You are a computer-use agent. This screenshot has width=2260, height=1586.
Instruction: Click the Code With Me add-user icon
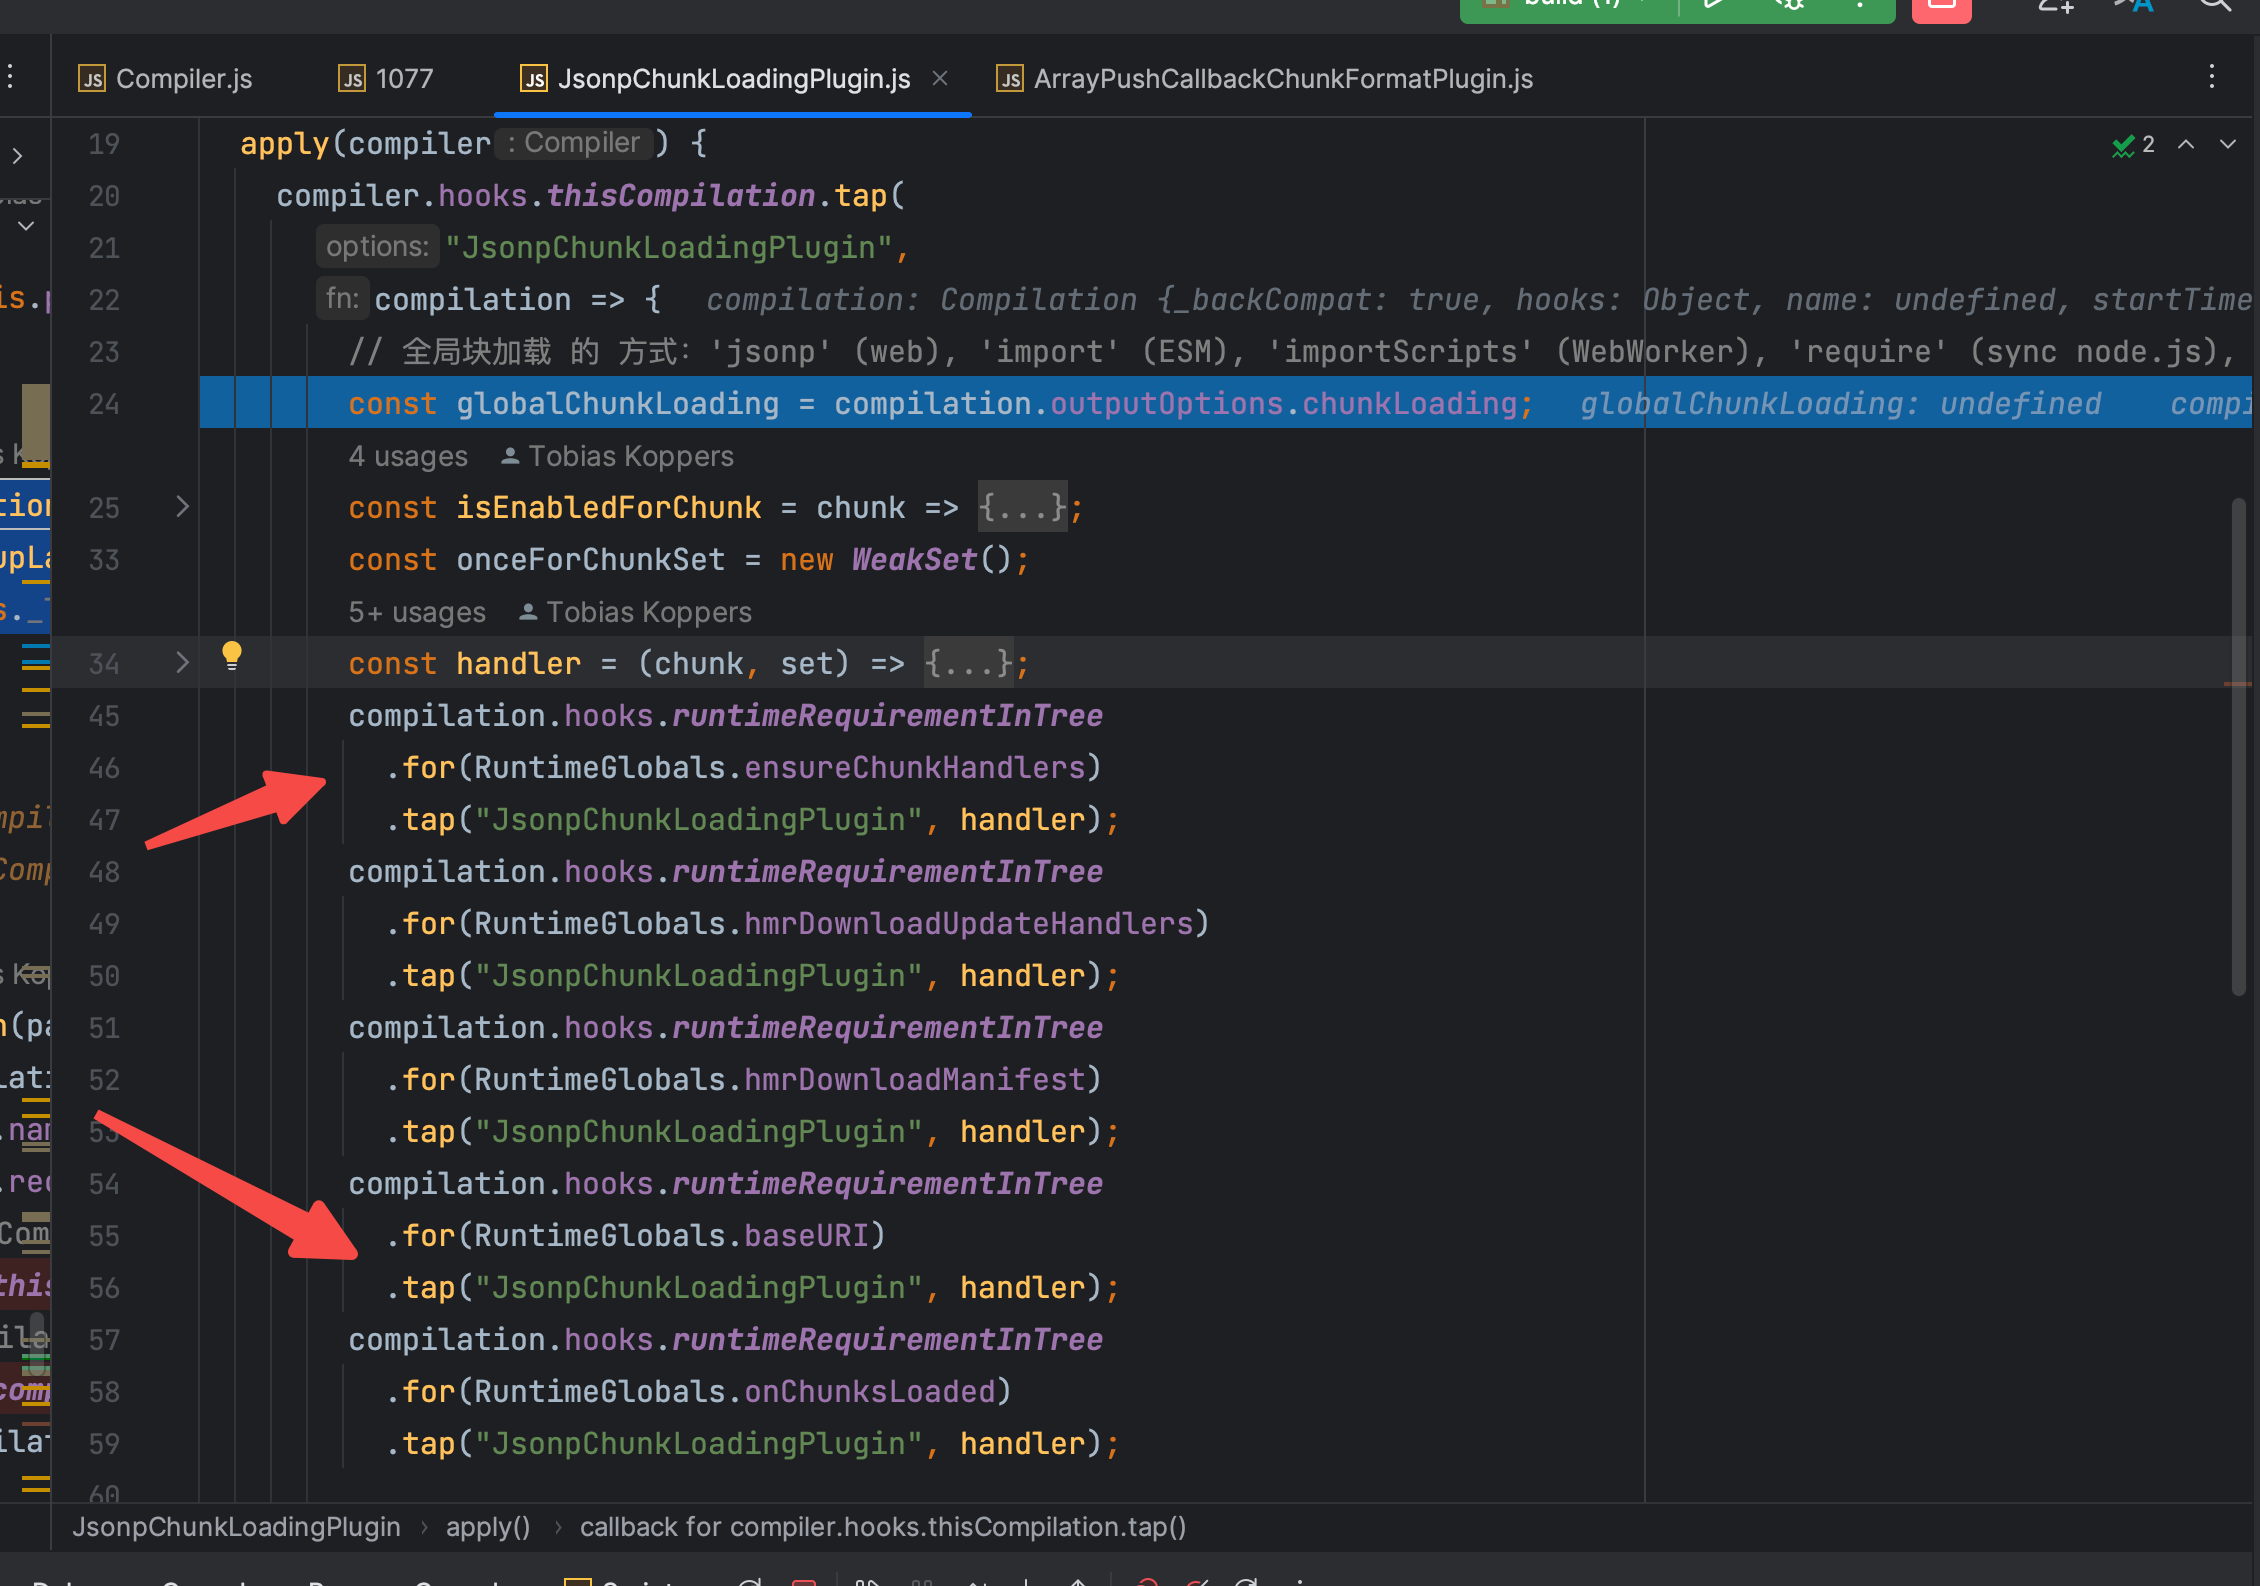point(2055,6)
